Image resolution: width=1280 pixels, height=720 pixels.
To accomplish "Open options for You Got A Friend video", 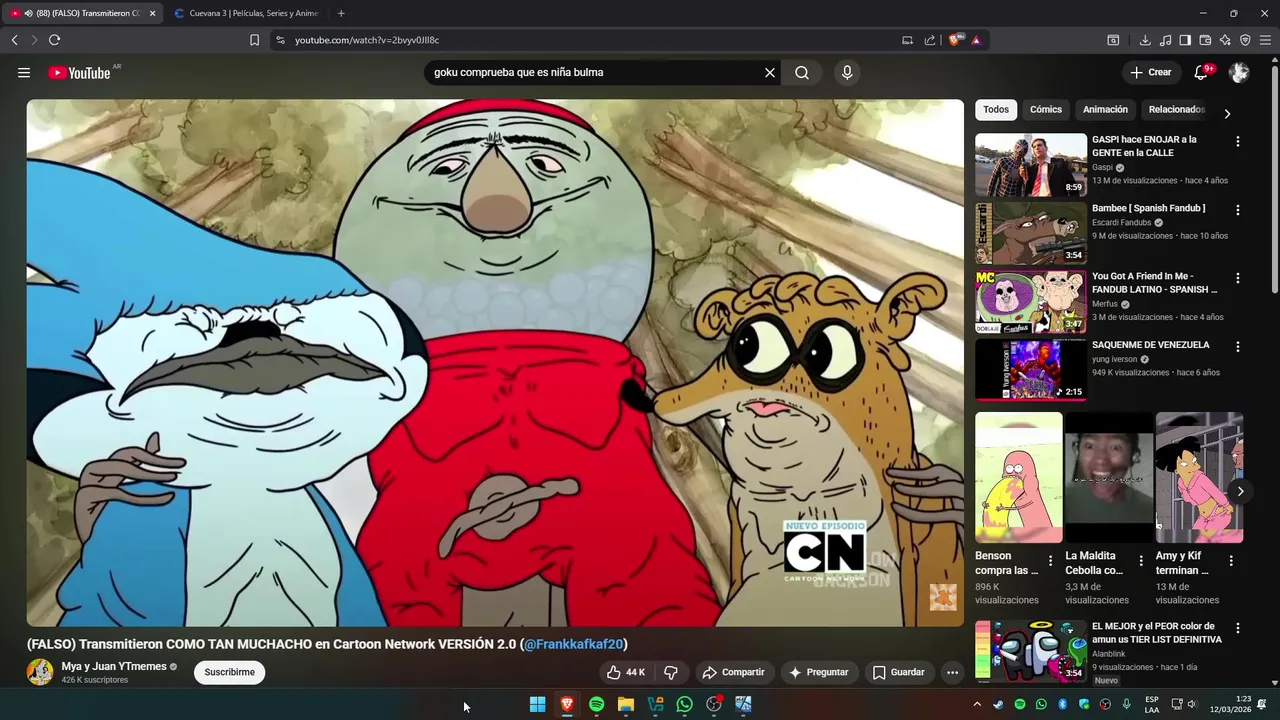I will 1238,278.
